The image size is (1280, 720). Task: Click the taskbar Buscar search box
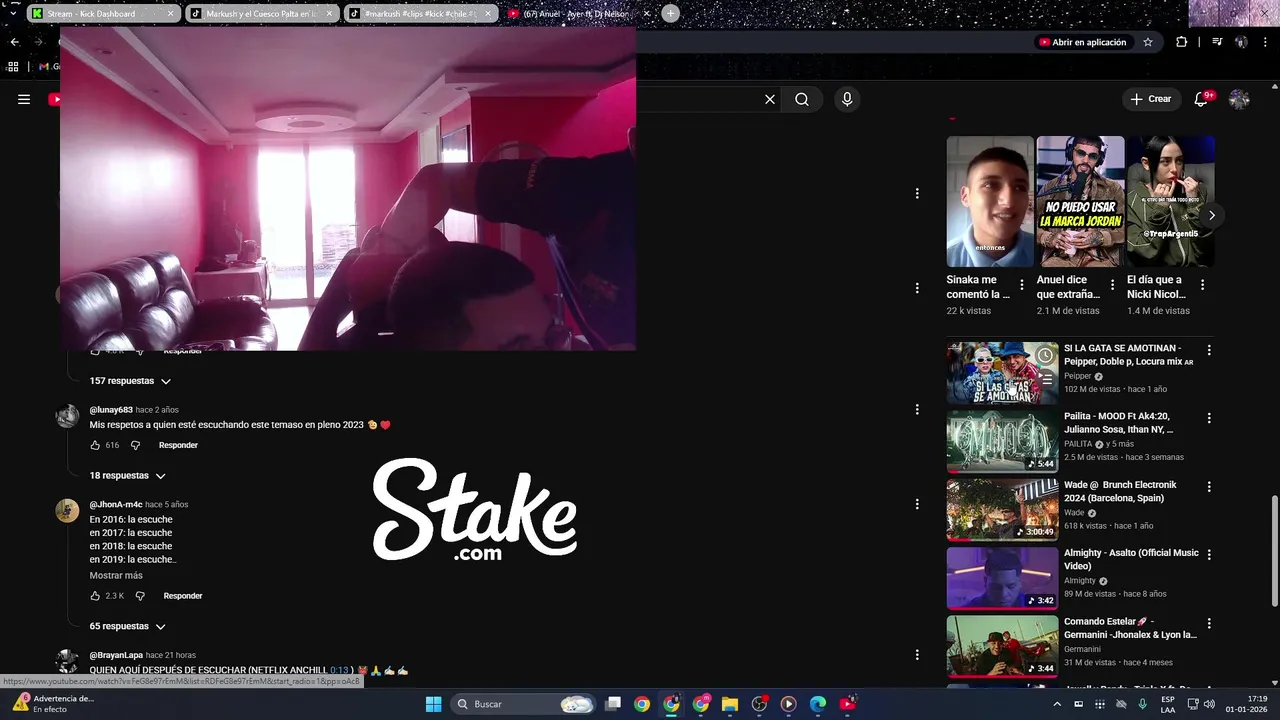(522, 704)
